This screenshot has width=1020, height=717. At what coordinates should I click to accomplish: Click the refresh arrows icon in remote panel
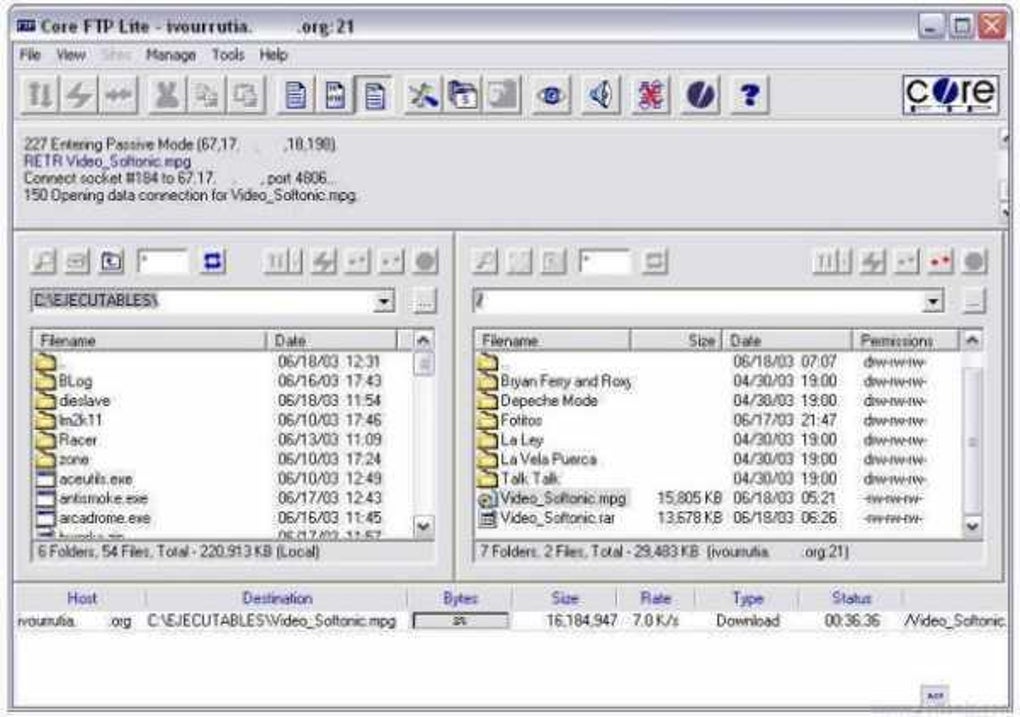pos(654,262)
